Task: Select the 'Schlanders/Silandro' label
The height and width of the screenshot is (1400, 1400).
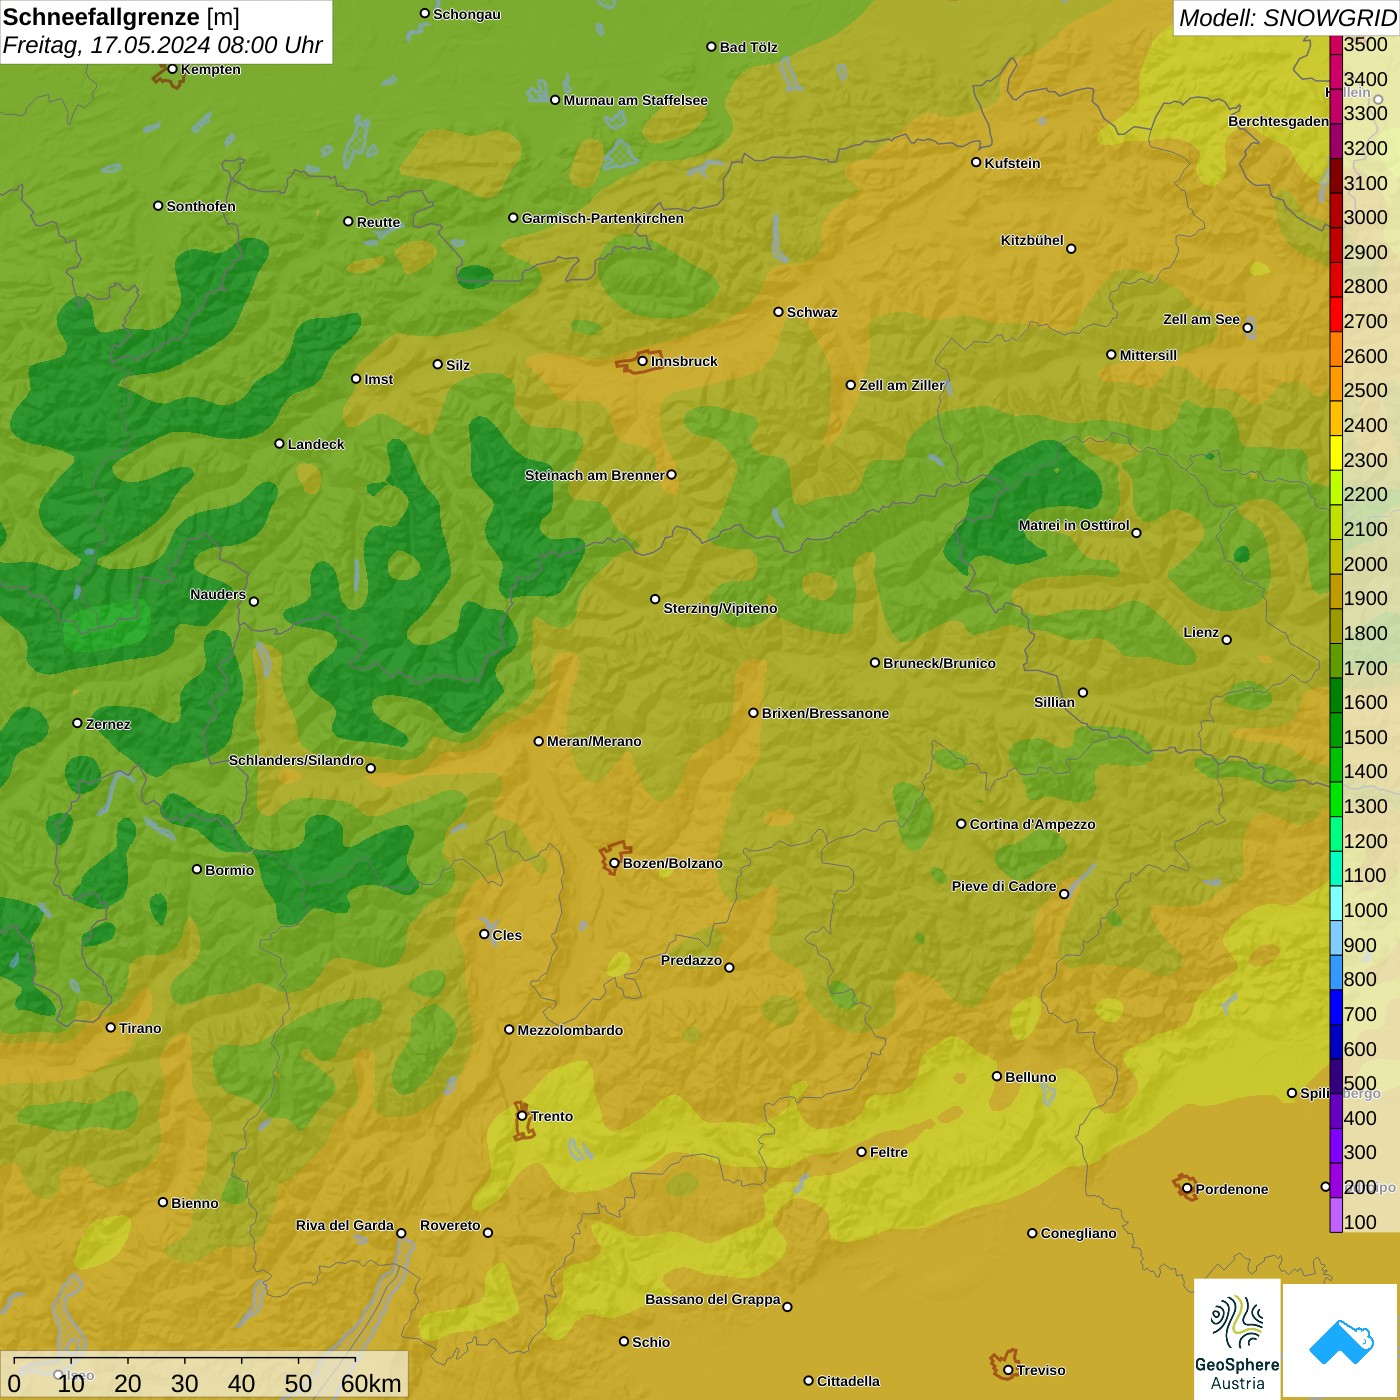Action: [296, 760]
